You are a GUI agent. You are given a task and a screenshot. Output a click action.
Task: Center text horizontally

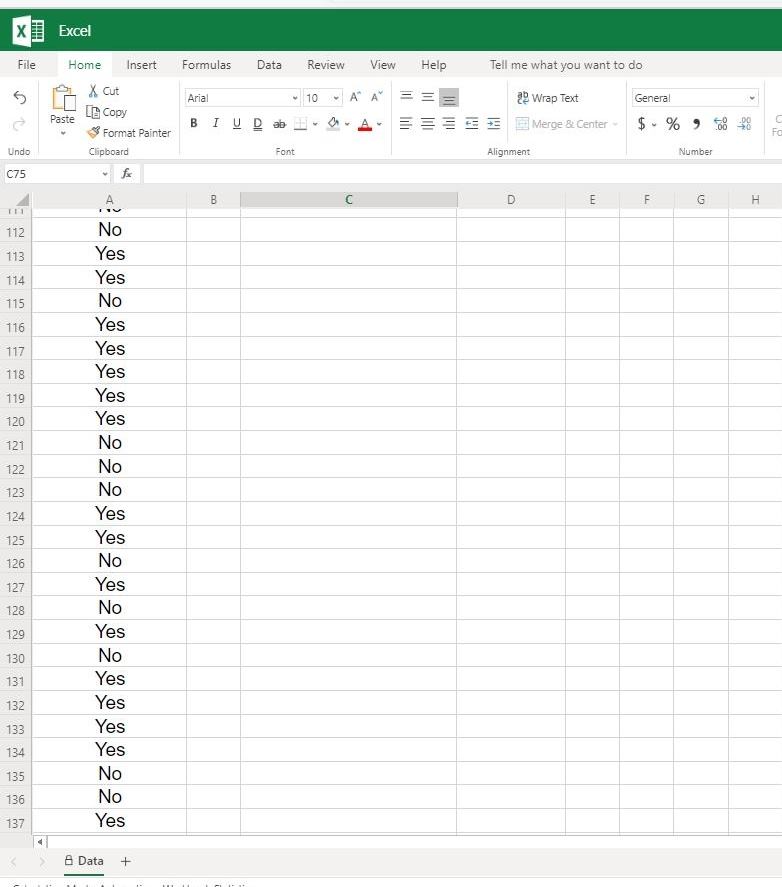pyautogui.click(x=428, y=124)
